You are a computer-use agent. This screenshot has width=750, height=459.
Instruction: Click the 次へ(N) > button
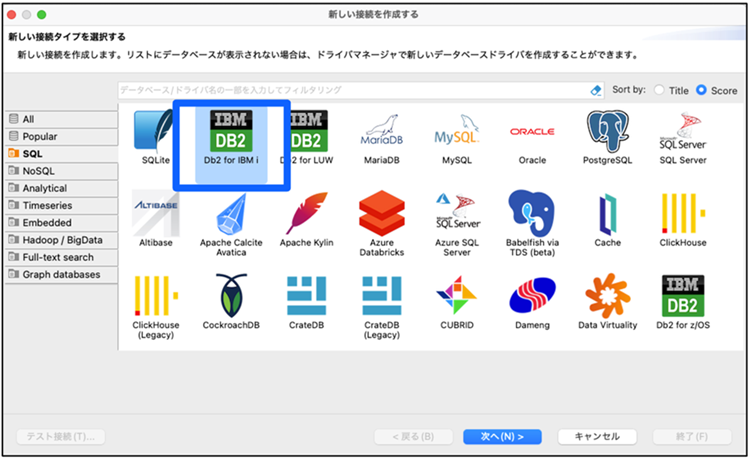(x=502, y=437)
